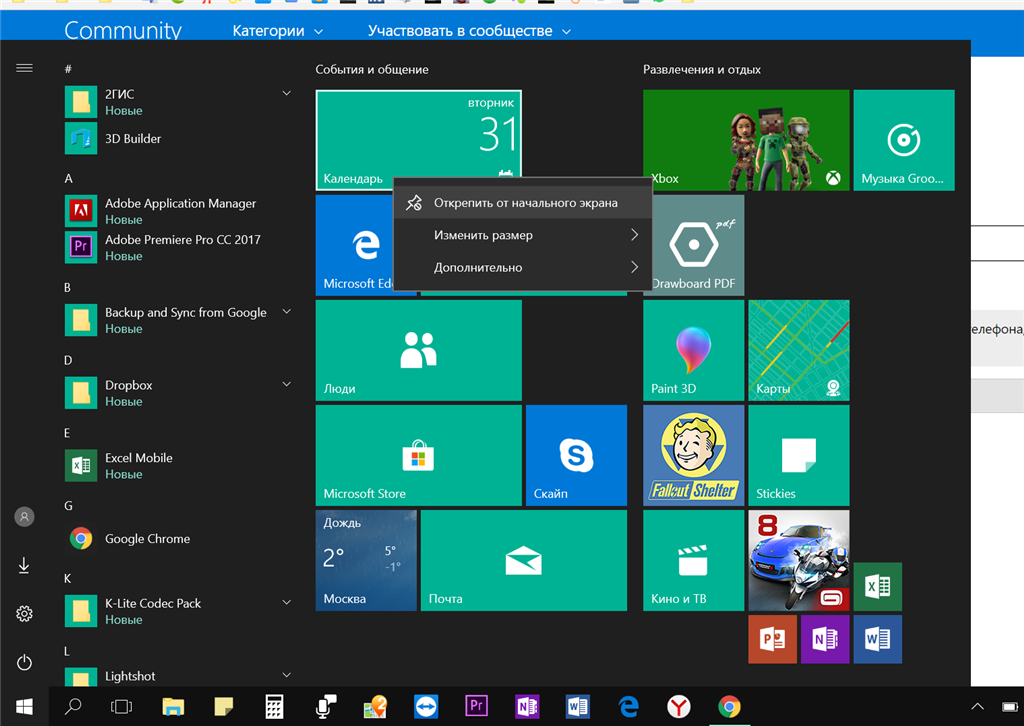Open the Категории dropdown in Community header
1024x726 pixels.
[278, 31]
